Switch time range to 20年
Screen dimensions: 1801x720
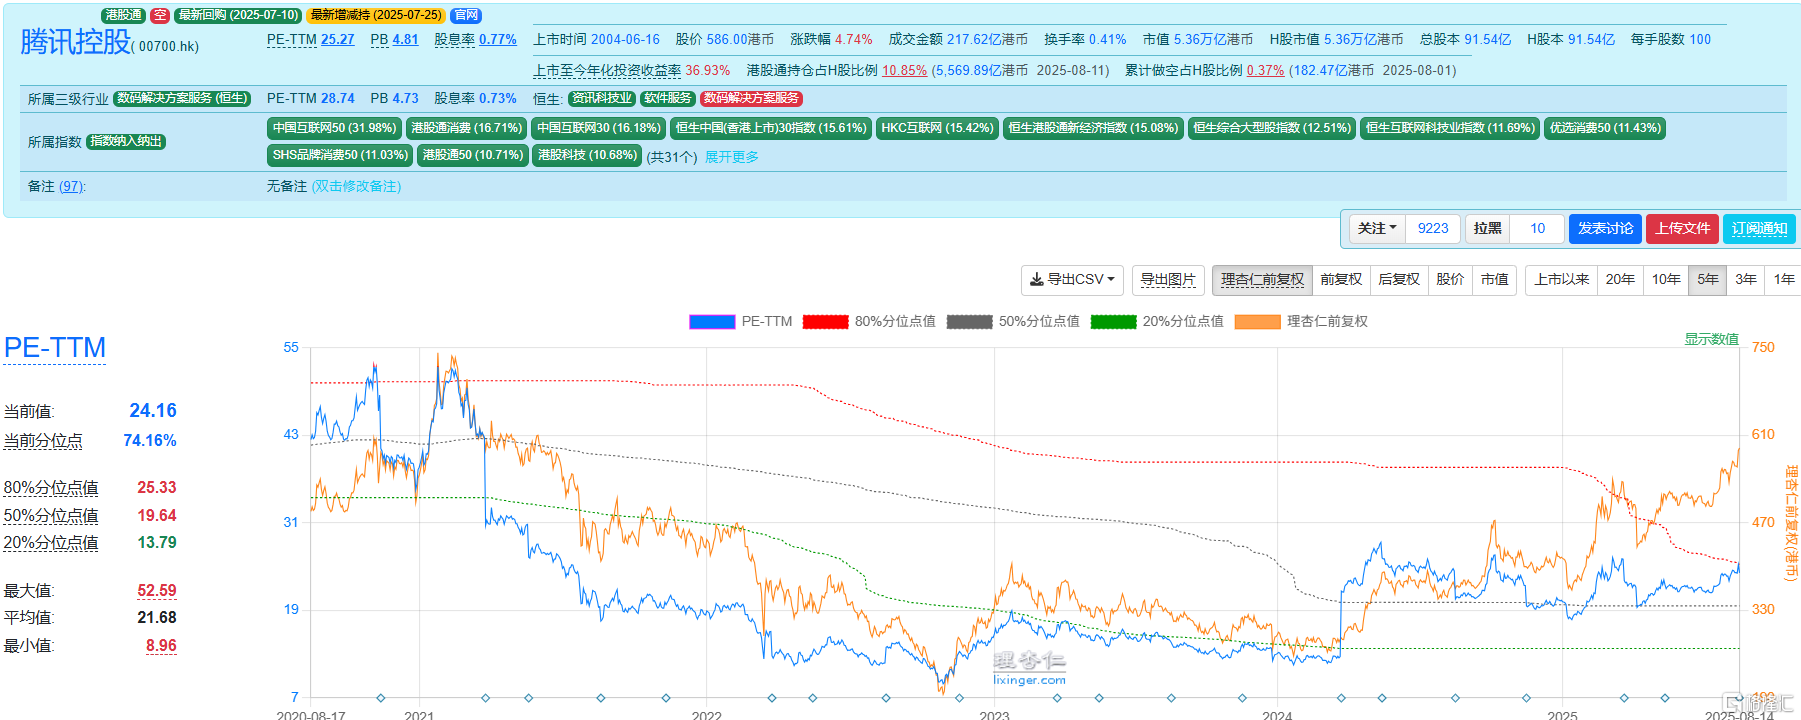point(1620,280)
